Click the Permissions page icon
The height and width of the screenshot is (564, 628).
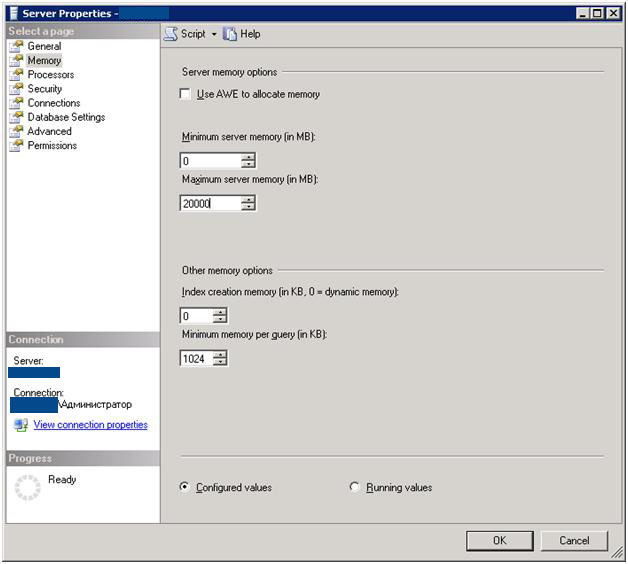tap(16, 145)
